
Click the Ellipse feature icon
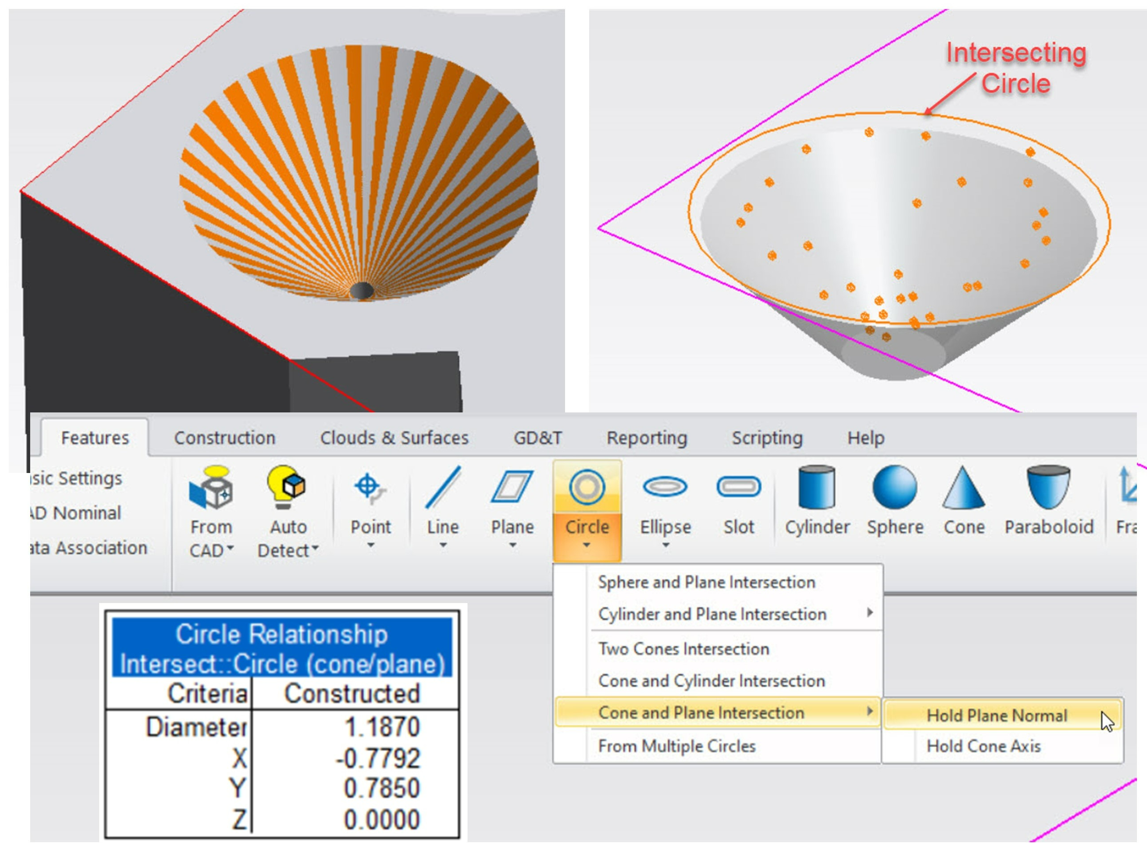point(665,490)
